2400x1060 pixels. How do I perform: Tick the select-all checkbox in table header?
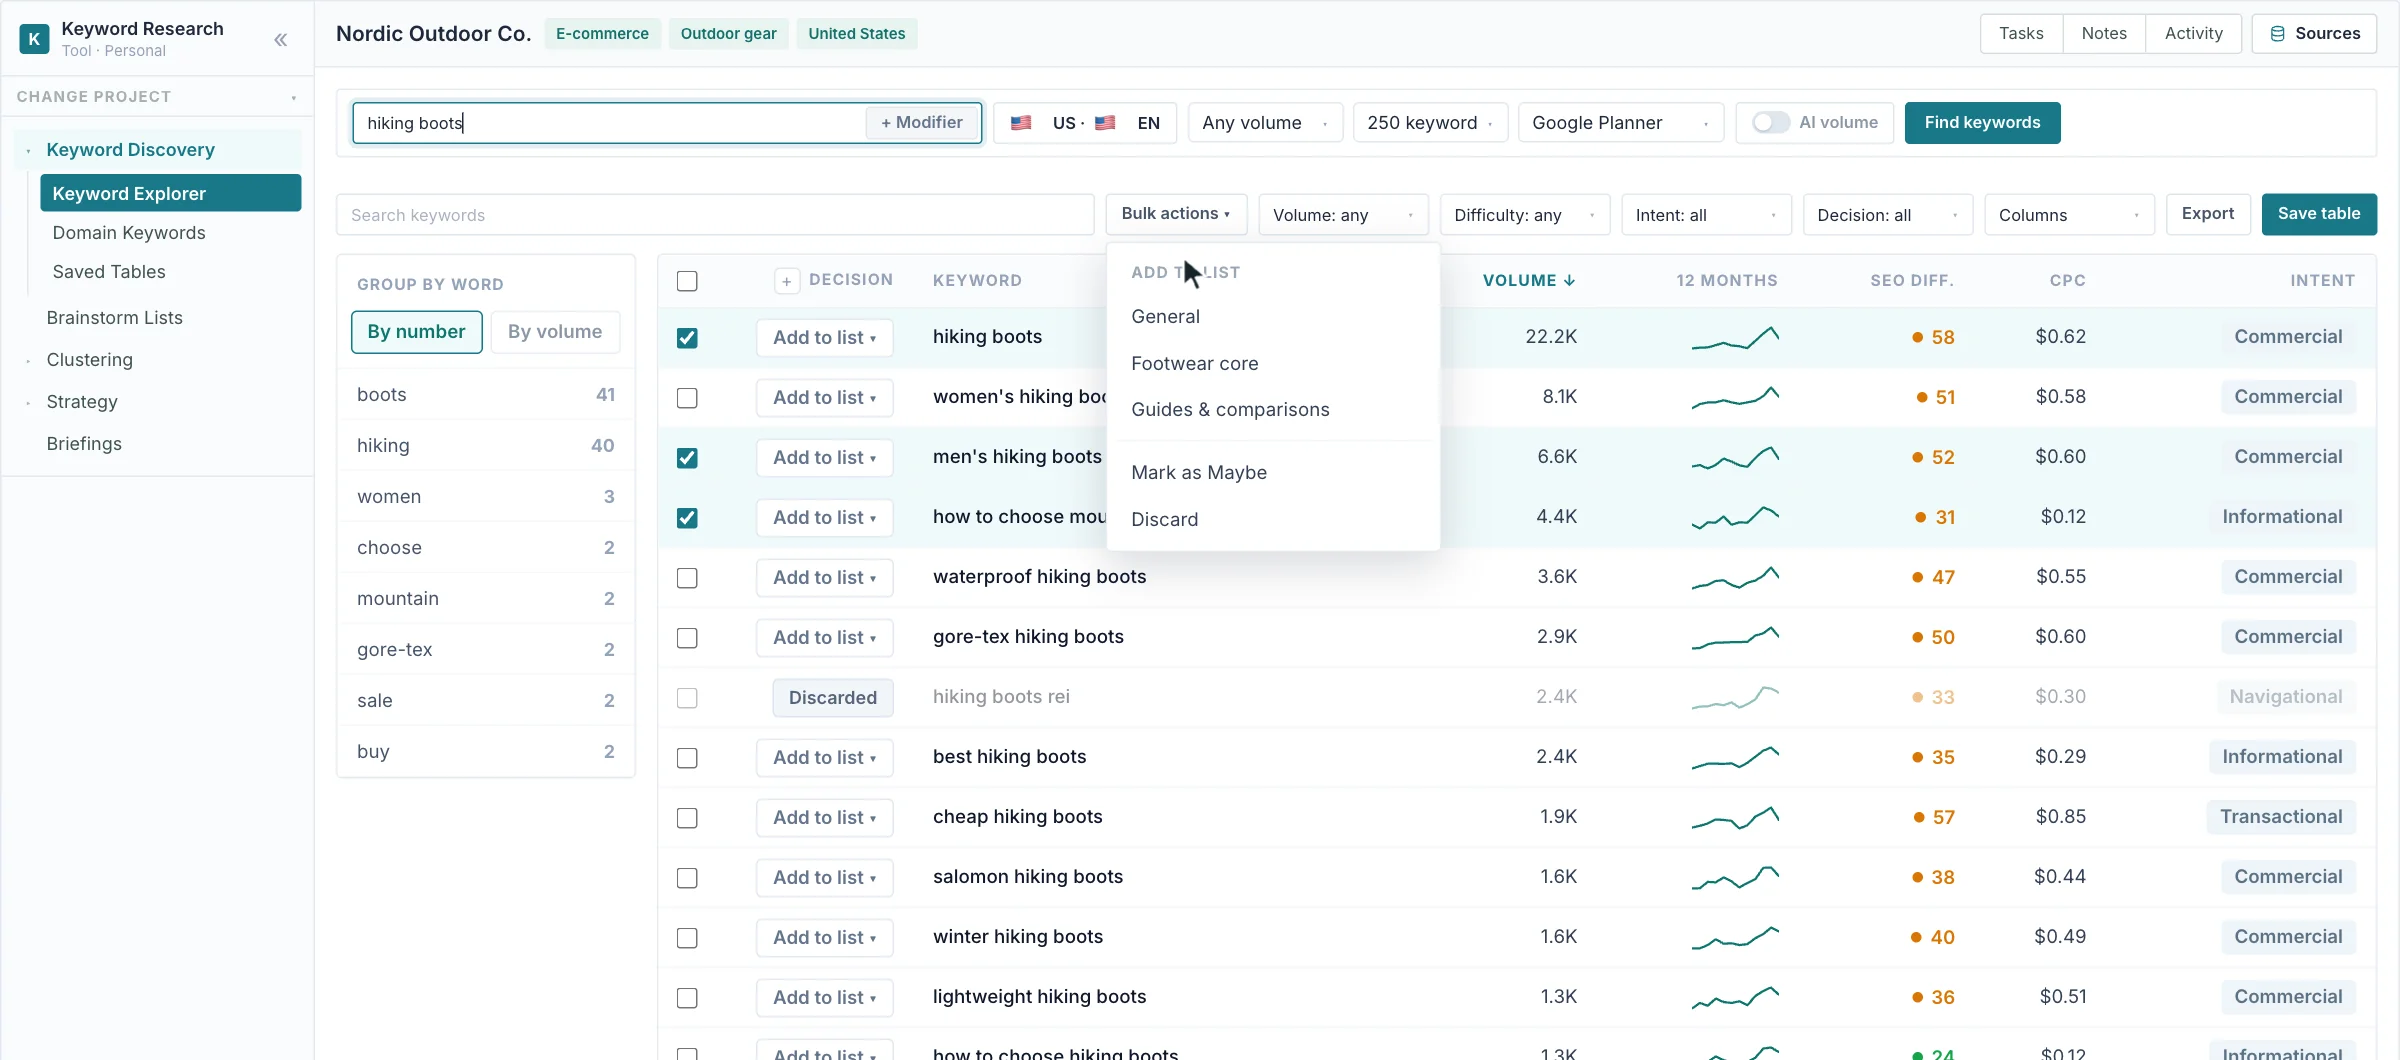coord(687,281)
